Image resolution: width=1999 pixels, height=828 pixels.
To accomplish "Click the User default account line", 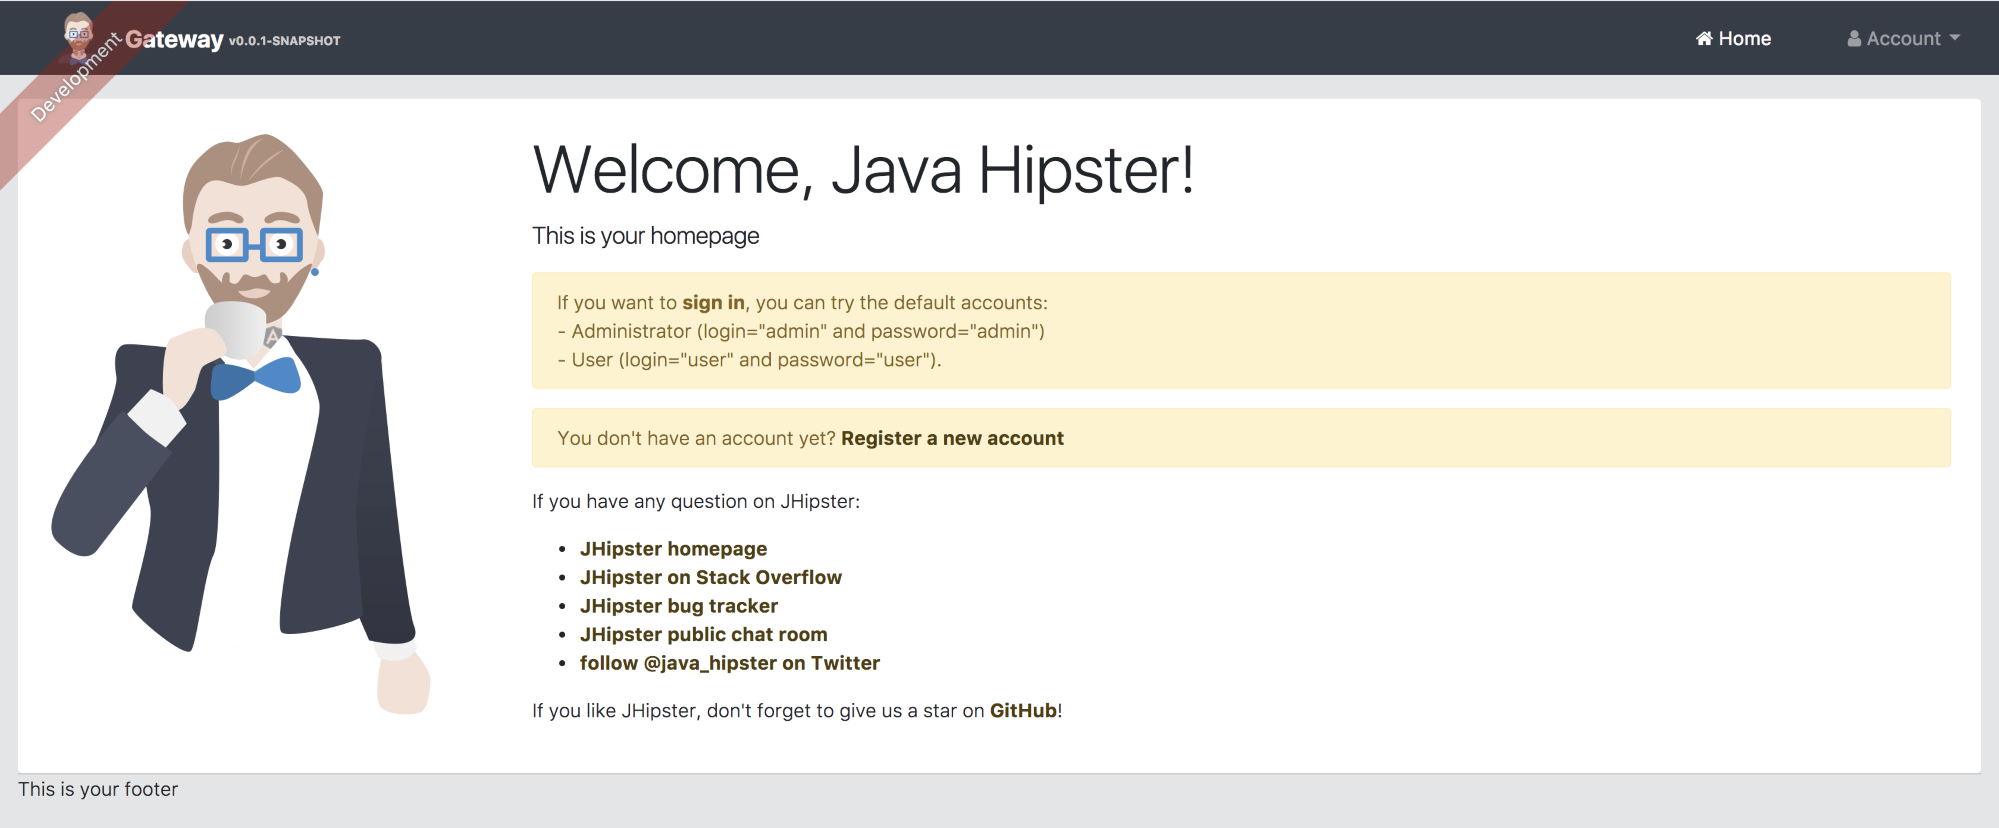I will tap(749, 360).
